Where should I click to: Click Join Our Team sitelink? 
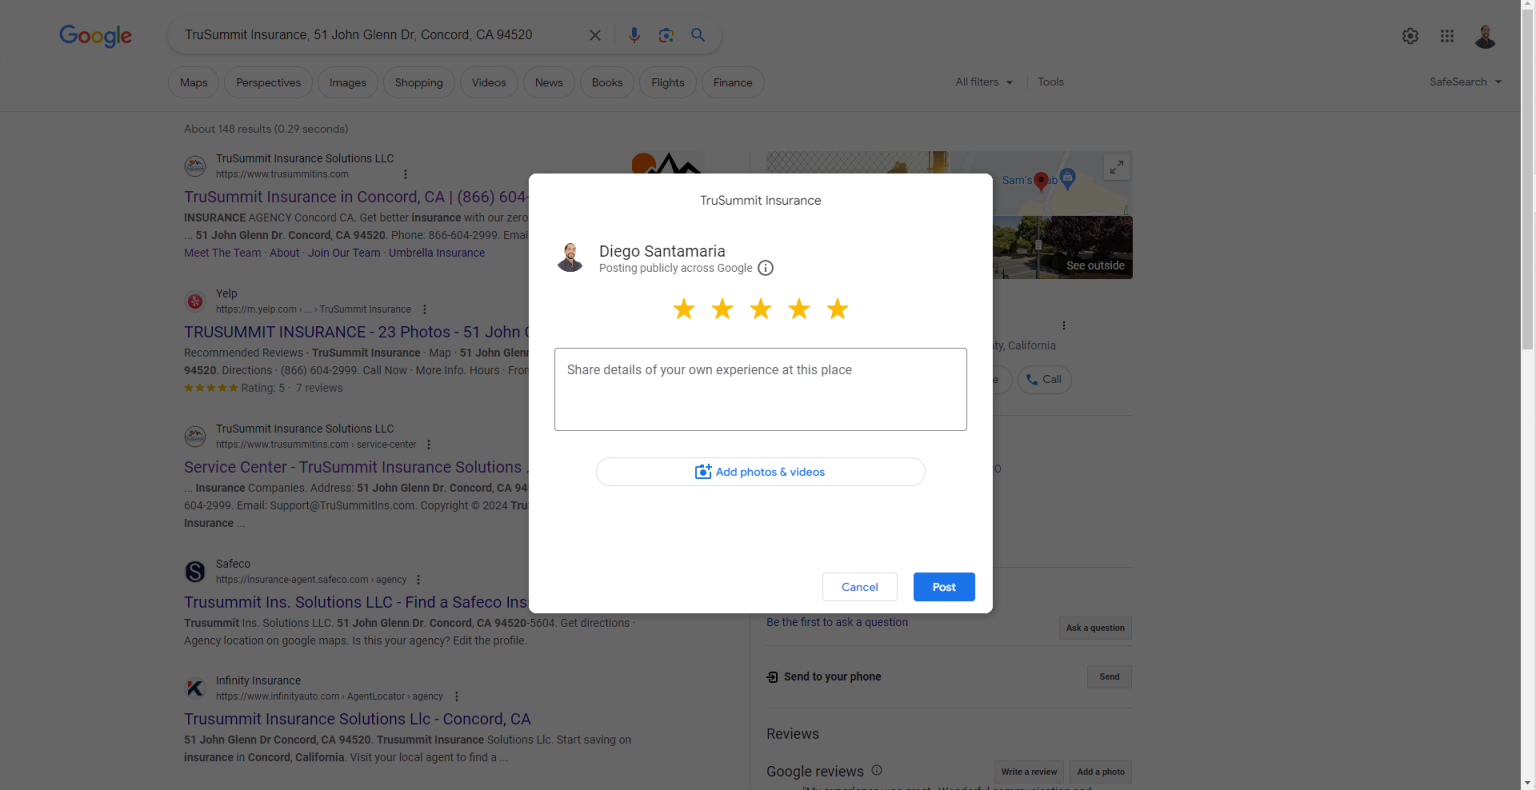coord(344,253)
